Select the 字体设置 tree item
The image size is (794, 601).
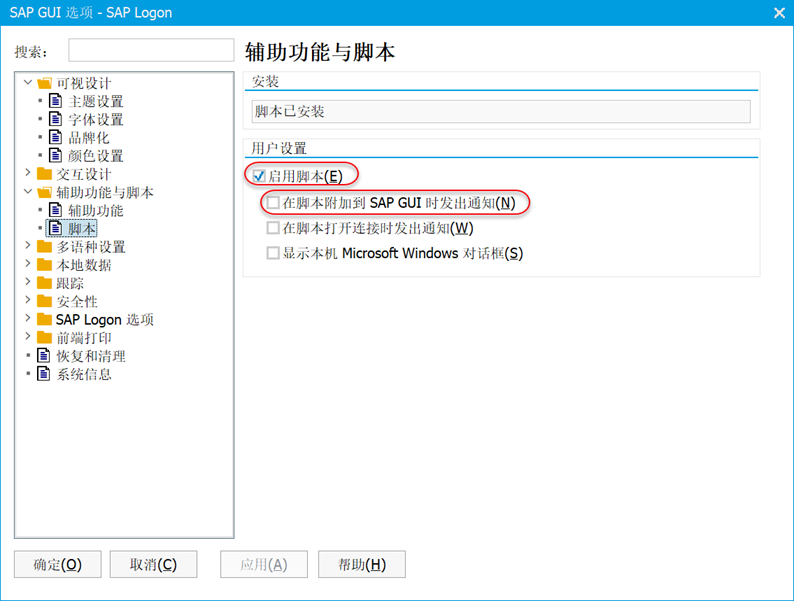96,119
